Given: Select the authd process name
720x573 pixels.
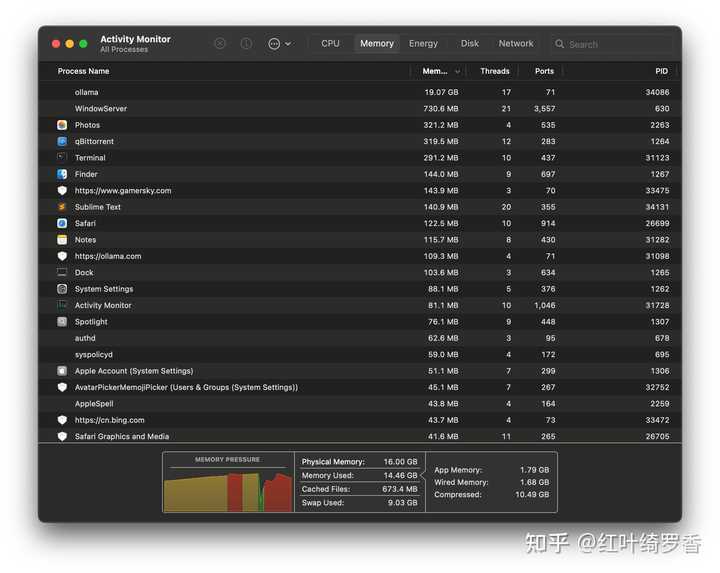Looking at the screenshot, I should click(x=85, y=338).
